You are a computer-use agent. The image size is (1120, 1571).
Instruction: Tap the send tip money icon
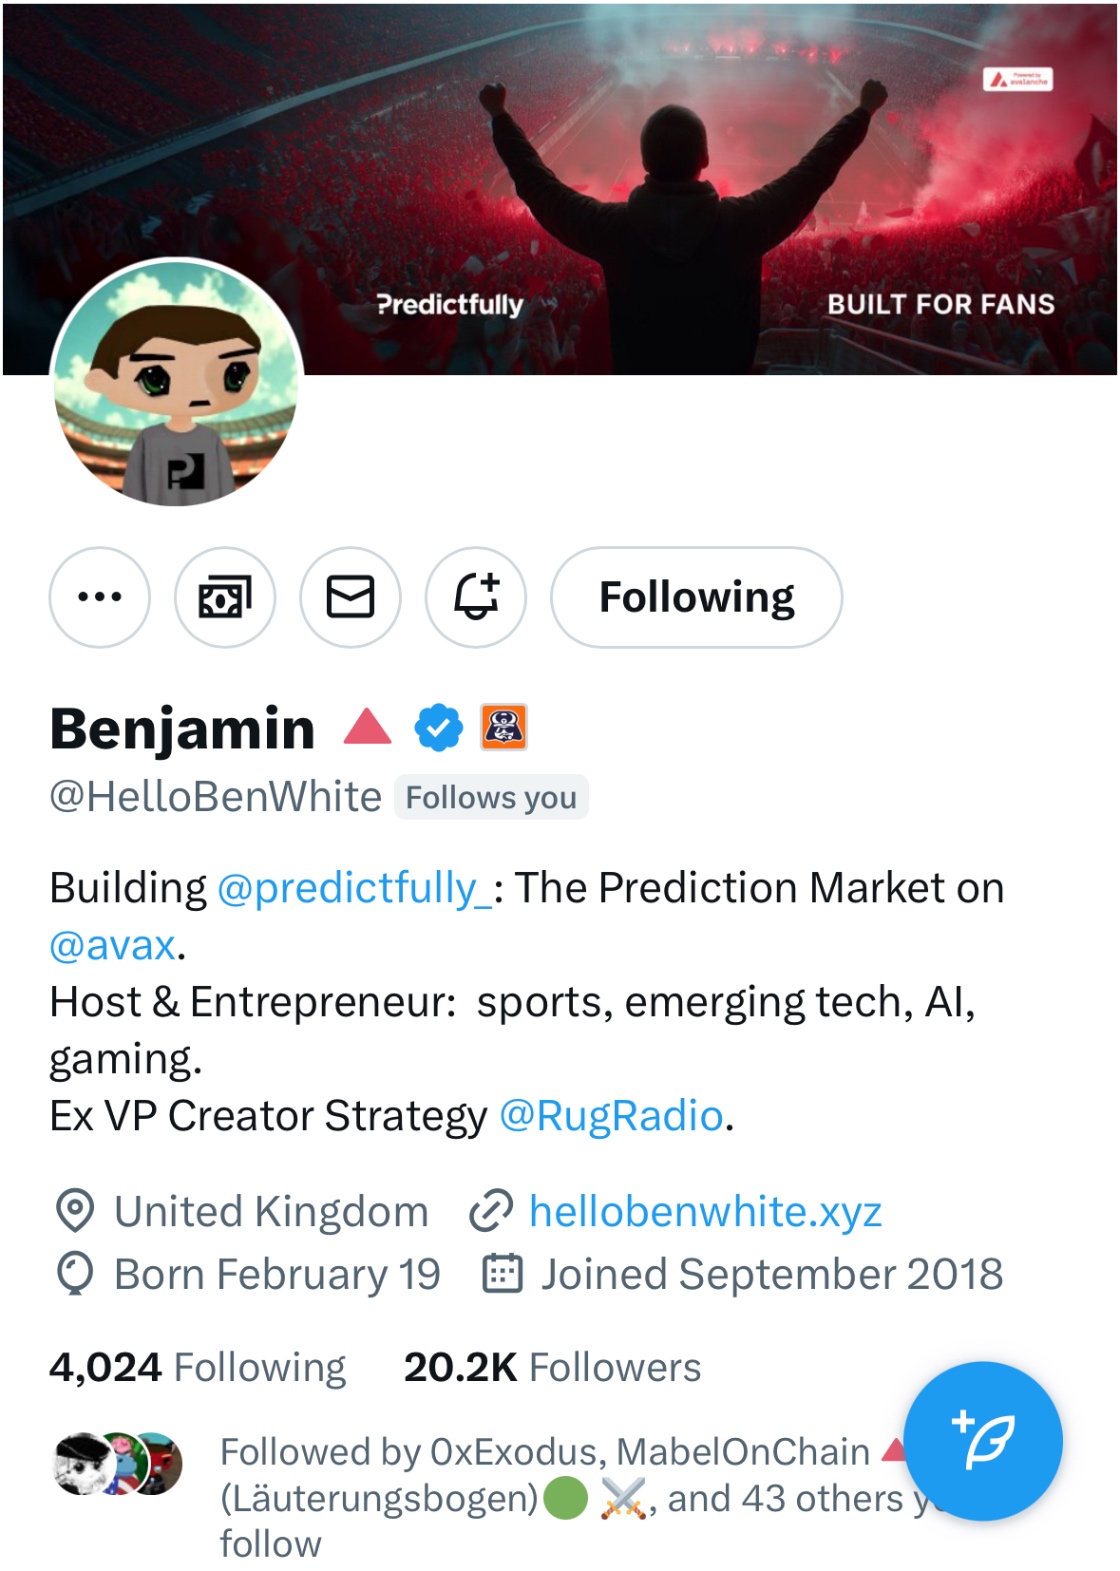click(225, 597)
